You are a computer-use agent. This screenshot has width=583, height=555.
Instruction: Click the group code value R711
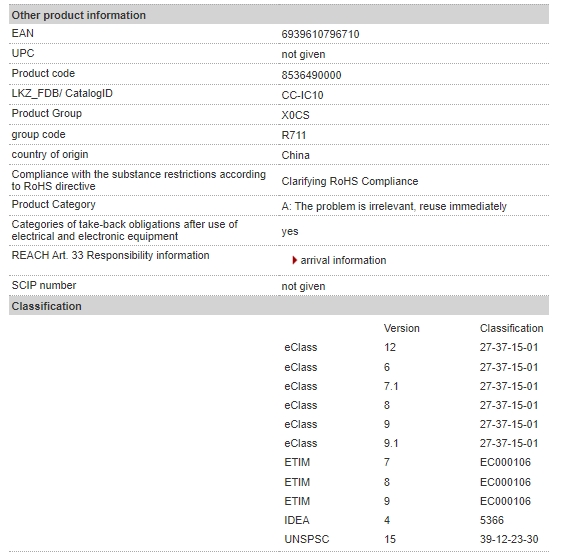(x=294, y=135)
